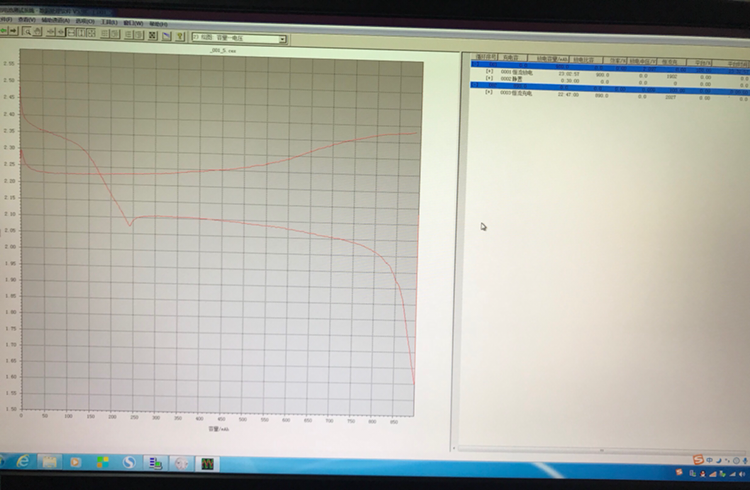Open the menu labeled (L)
Screen dimensions: 750x490
click(x=109, y=22)
